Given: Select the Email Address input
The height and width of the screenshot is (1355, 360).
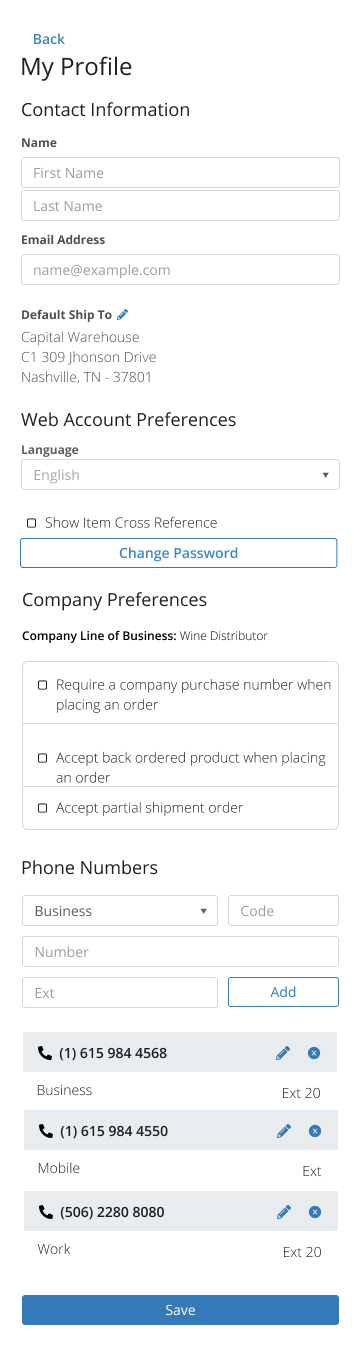Looking at the screenshot, I should tap(180, 270).
